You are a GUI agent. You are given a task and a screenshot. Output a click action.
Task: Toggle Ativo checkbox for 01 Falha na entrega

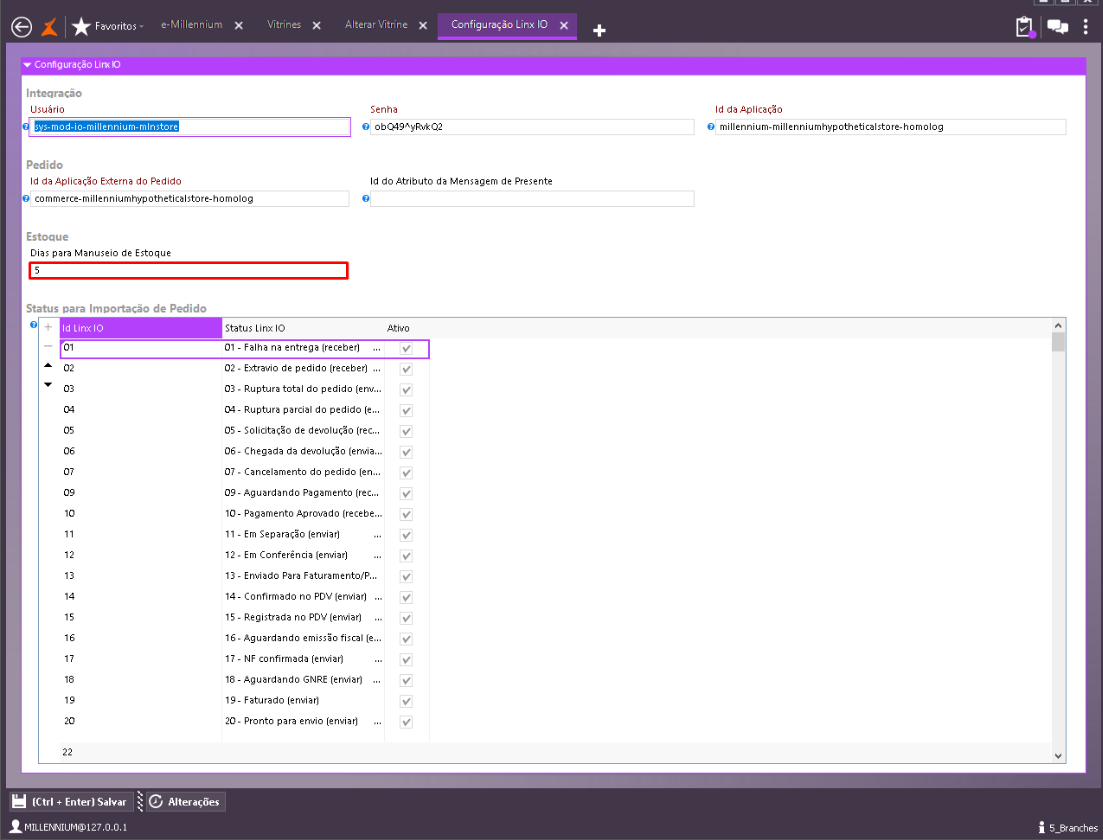pyautogui.click(x=406, y=348)
